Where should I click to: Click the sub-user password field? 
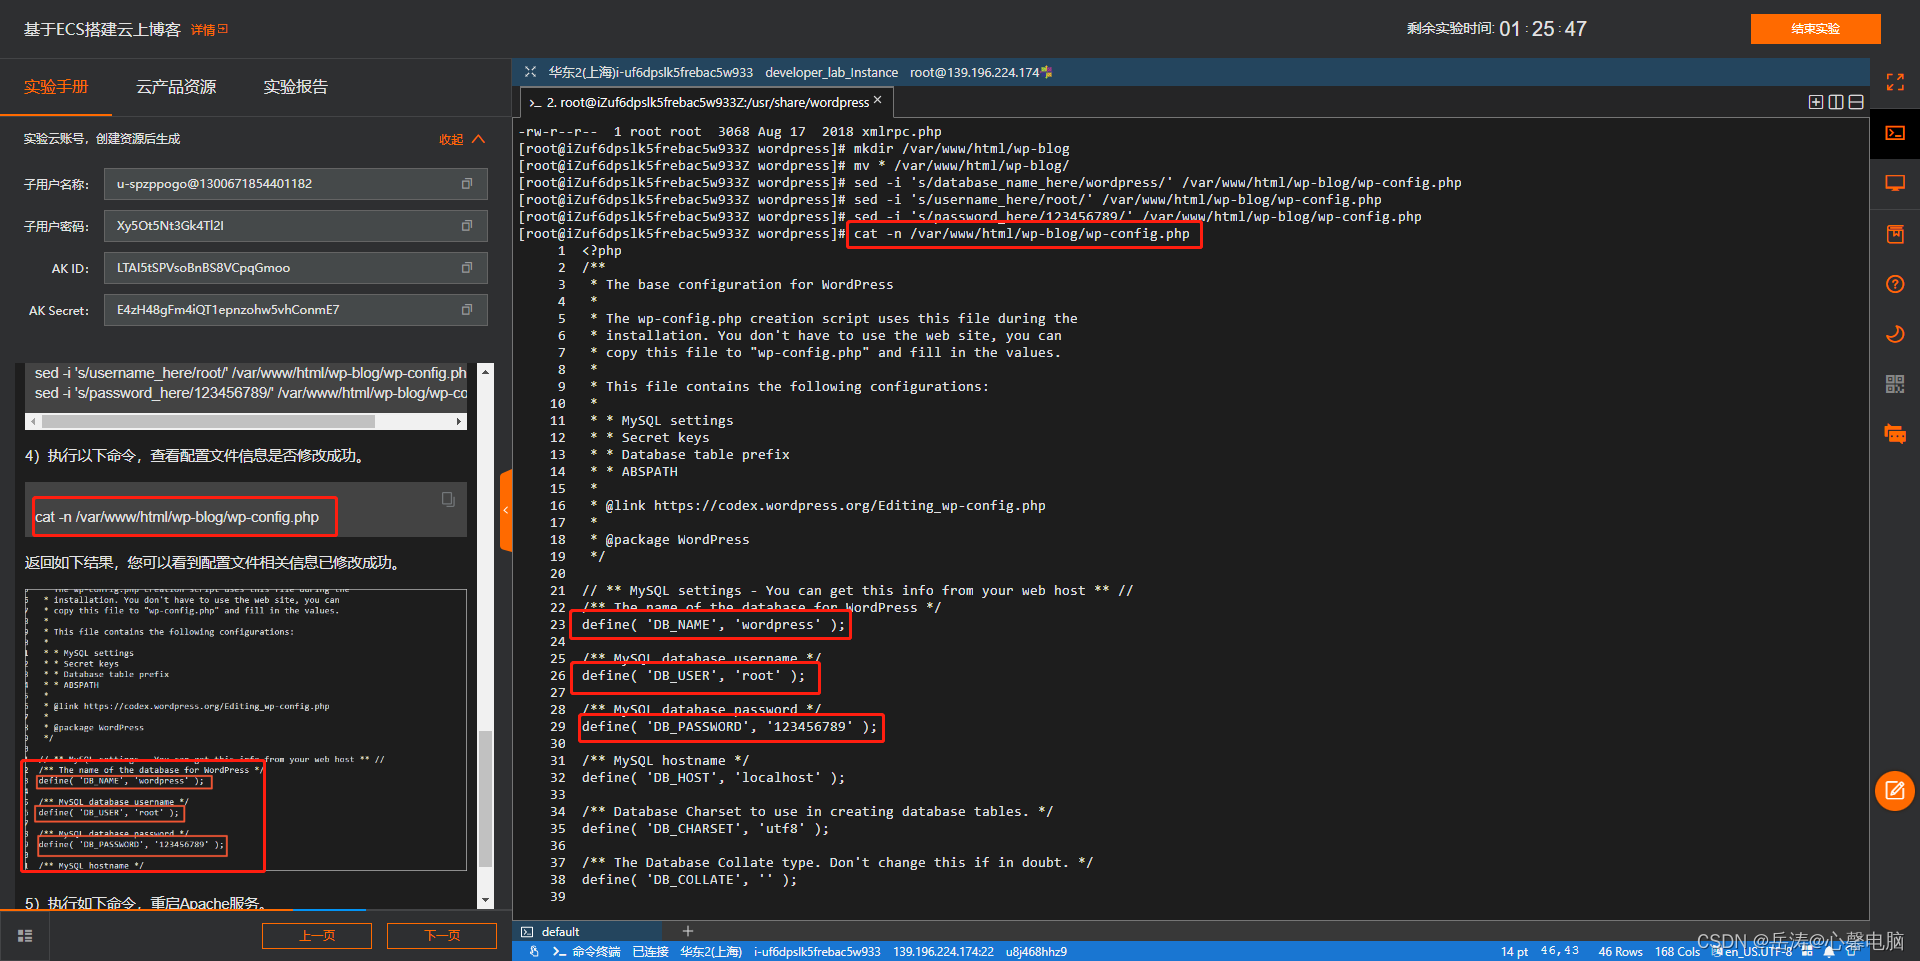point(296,226)
